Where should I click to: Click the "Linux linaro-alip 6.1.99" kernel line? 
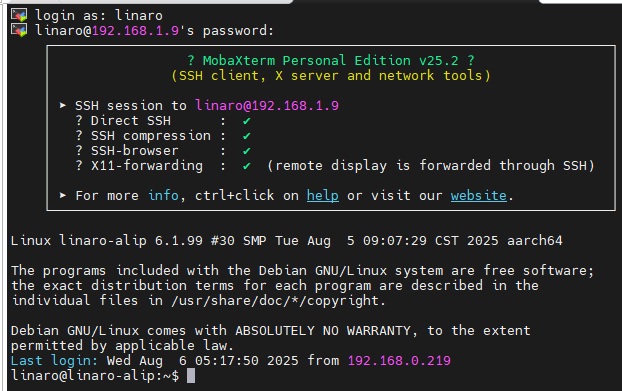tap(286, 240)
